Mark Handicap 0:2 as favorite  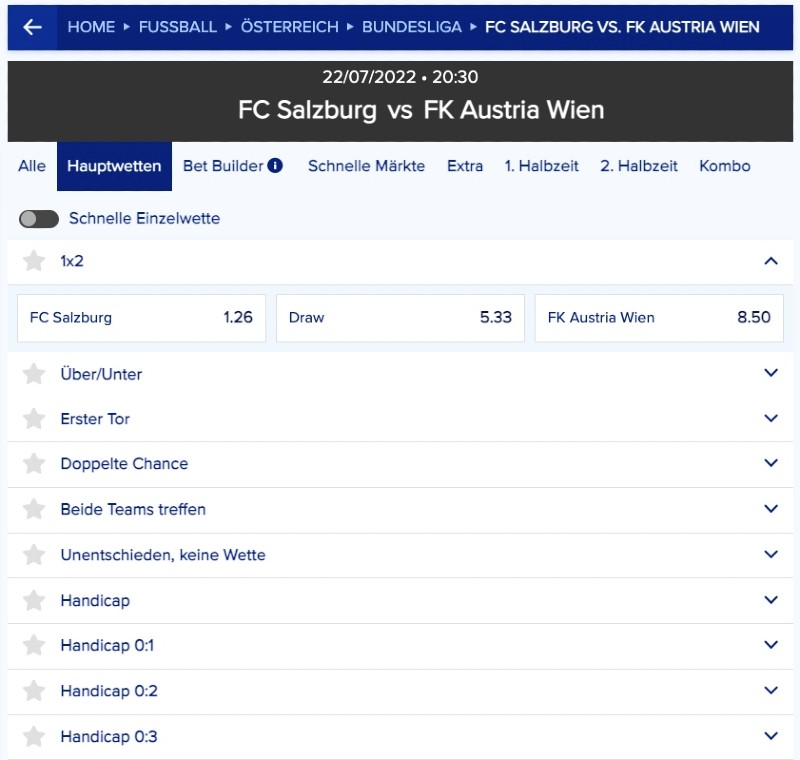click(x=34, y=691)
